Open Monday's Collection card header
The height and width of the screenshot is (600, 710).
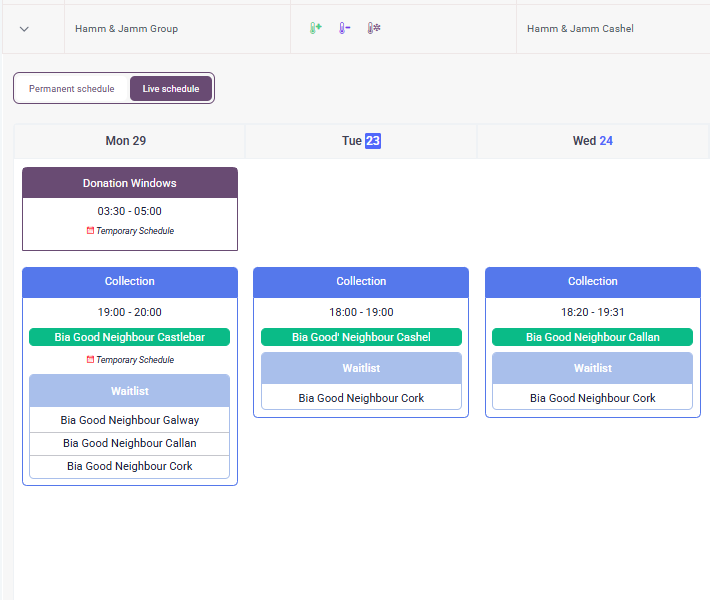pyautogui.click(x=130, y=281)
